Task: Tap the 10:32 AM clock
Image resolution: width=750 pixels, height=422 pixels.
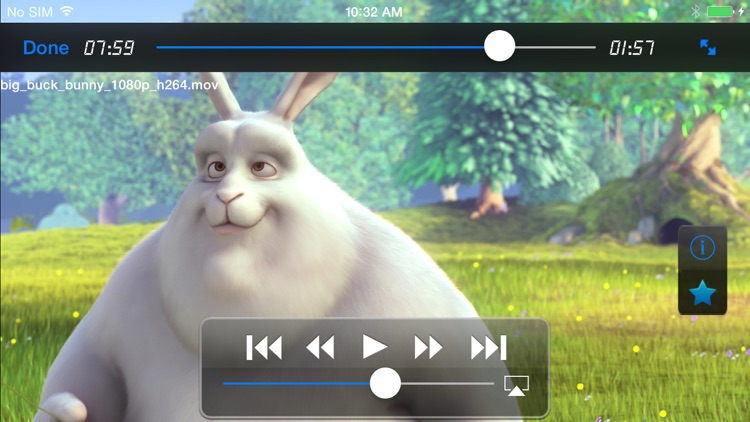Action: pos(374,12)
